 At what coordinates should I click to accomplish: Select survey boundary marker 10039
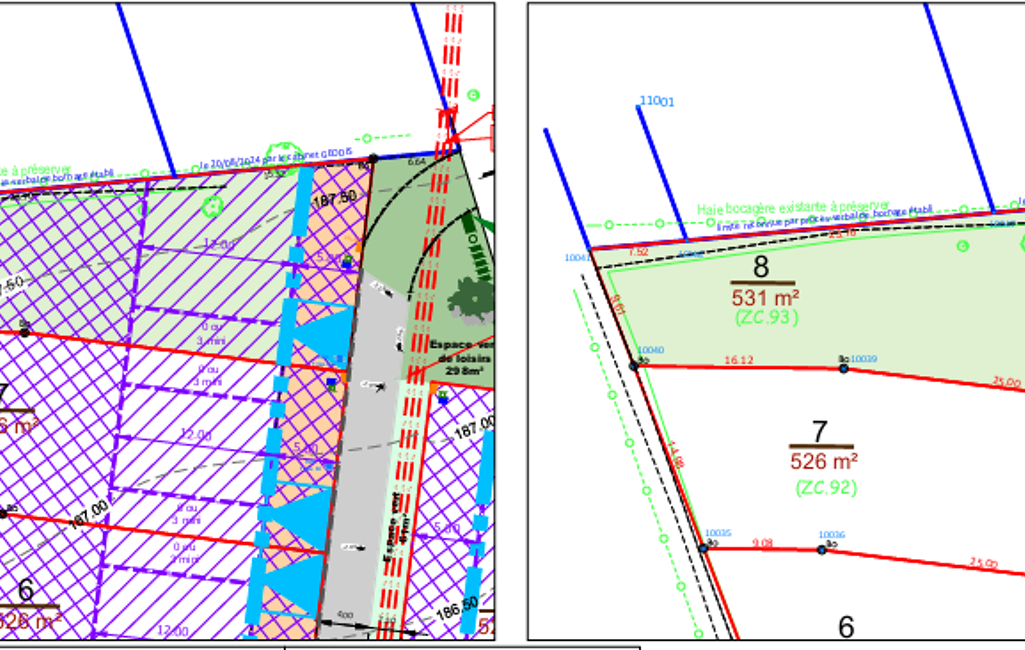tap(844, 368)
